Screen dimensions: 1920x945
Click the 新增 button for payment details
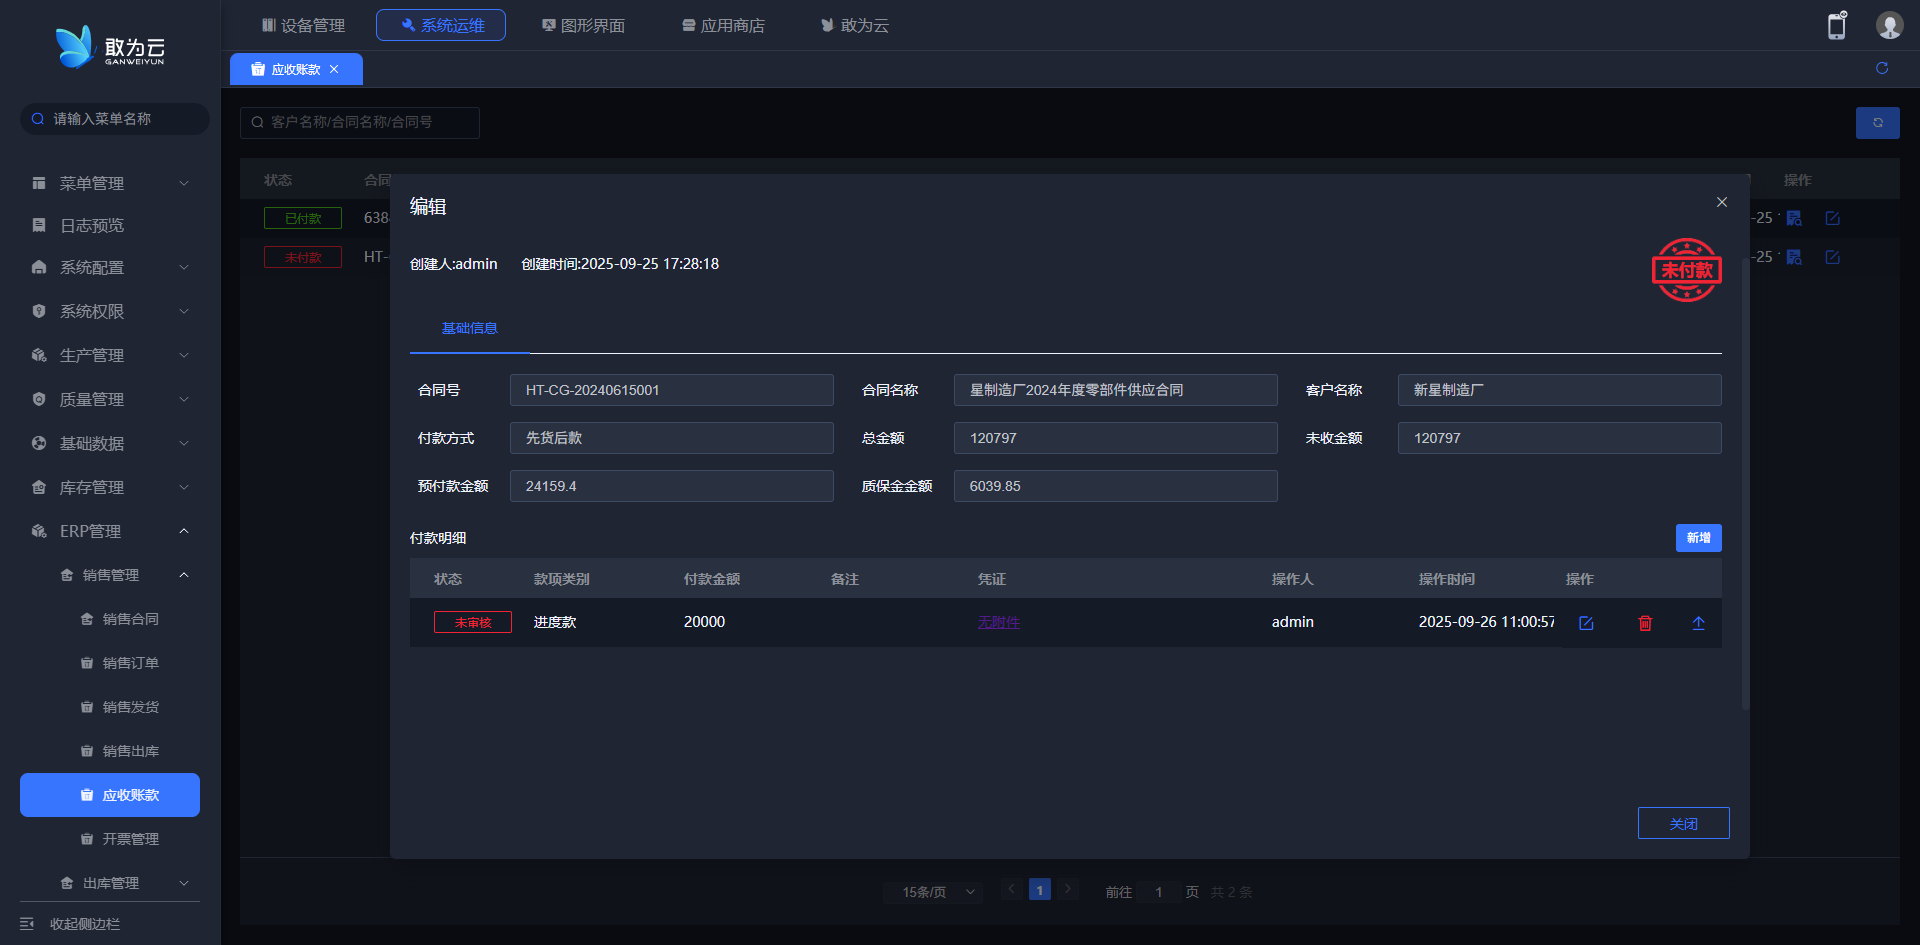point(1698,538)
